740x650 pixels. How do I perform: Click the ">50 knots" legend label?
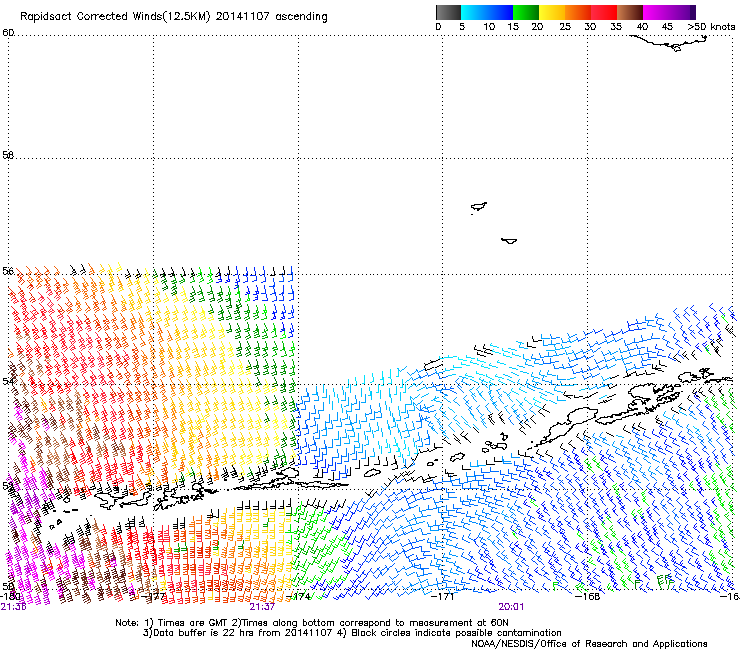(712, 27)
